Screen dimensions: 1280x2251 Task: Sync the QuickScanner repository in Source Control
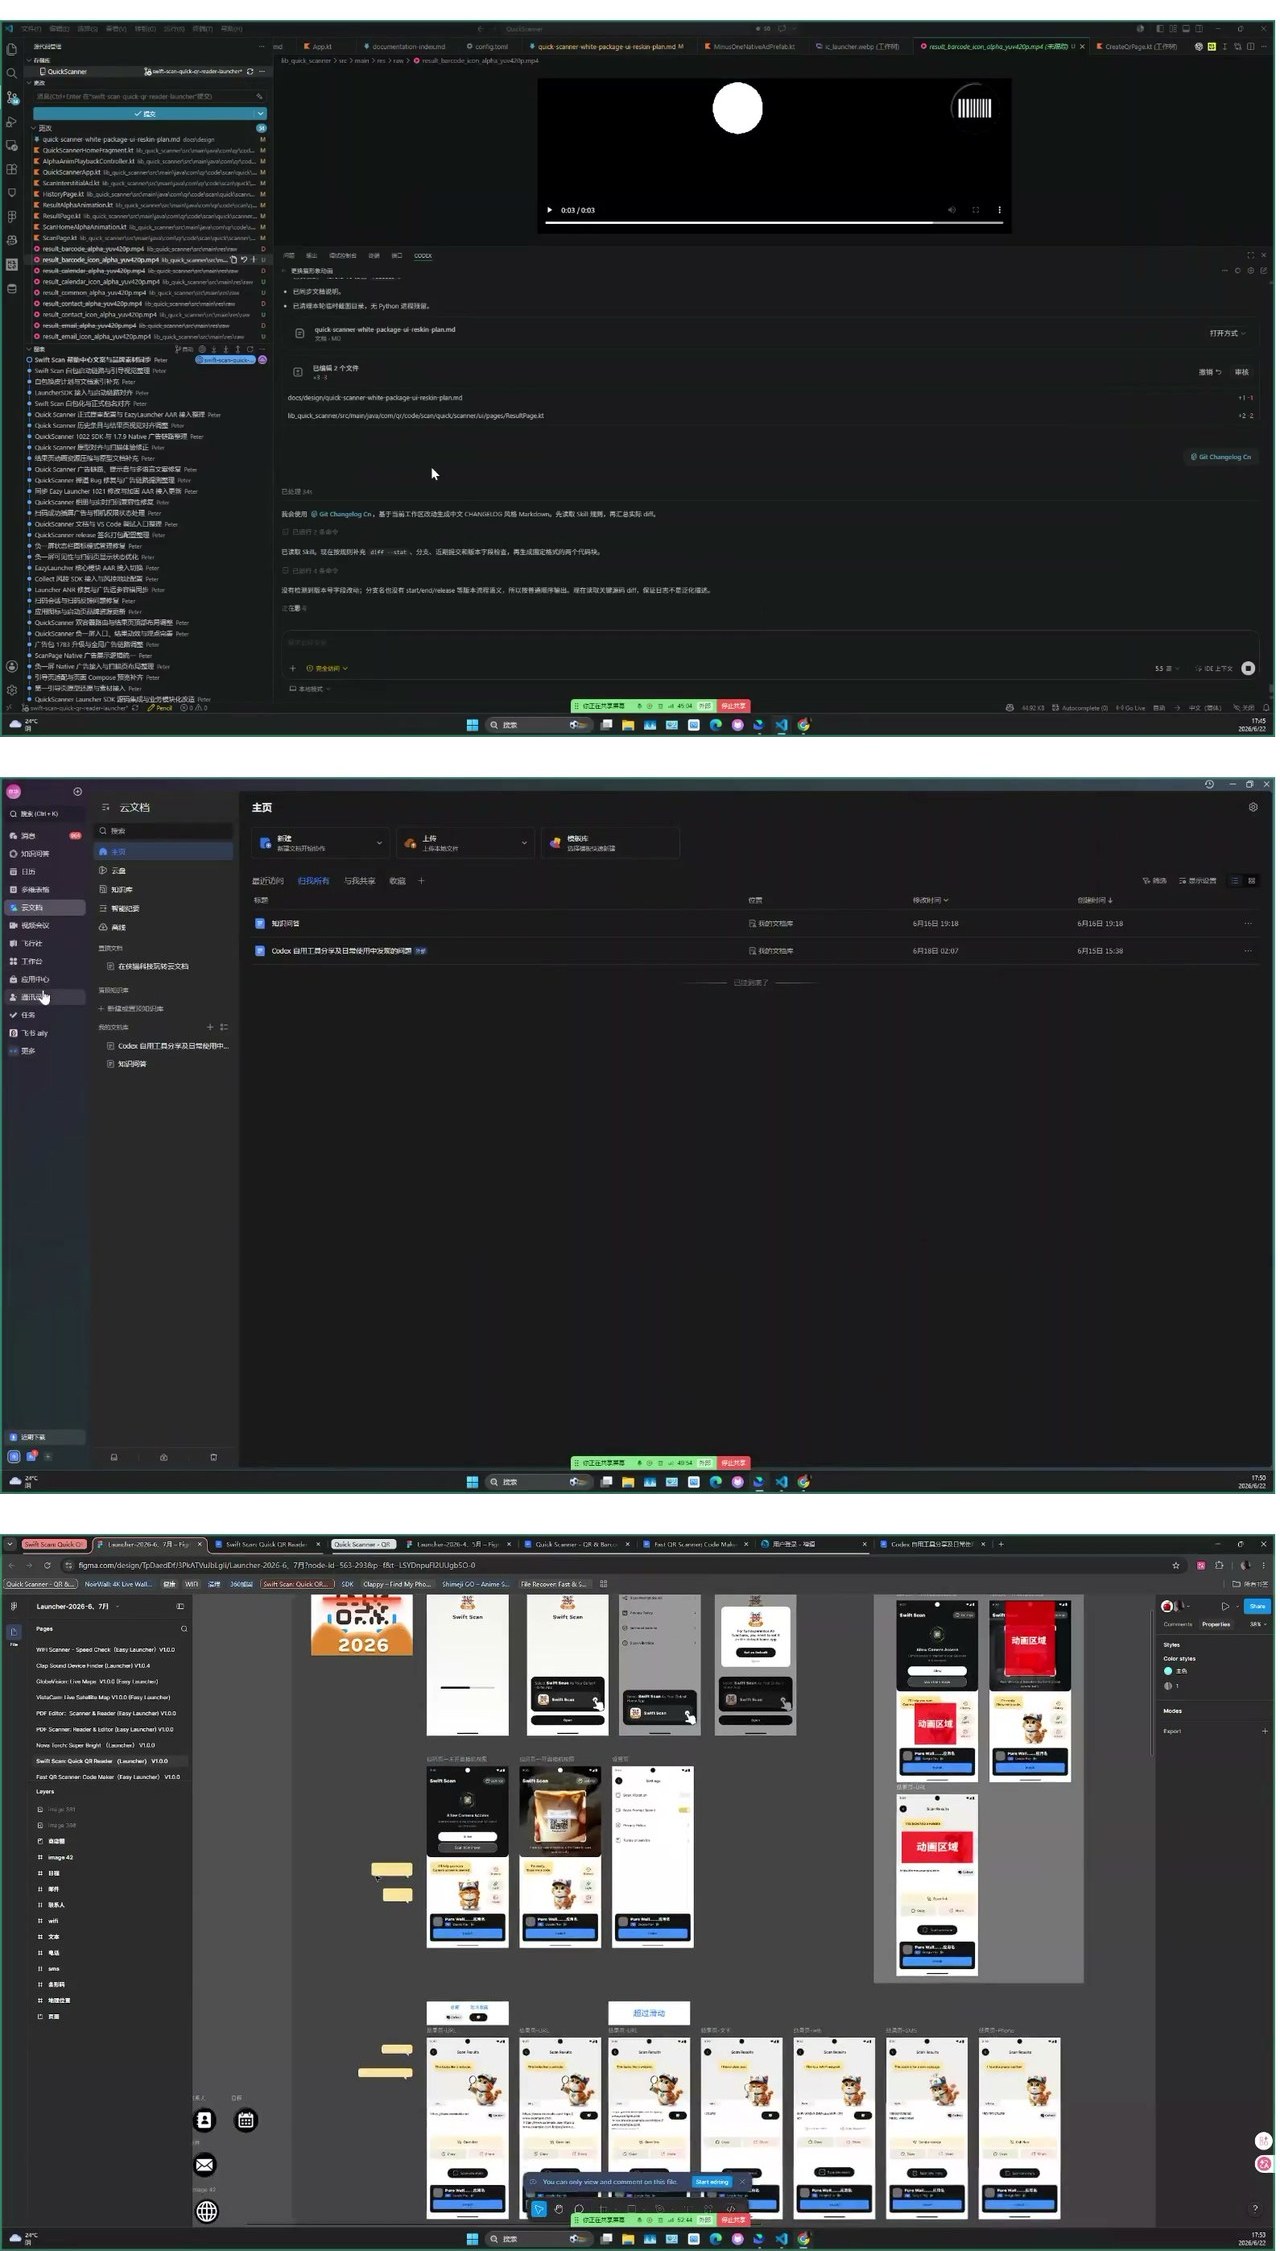(x=250, y=72)
